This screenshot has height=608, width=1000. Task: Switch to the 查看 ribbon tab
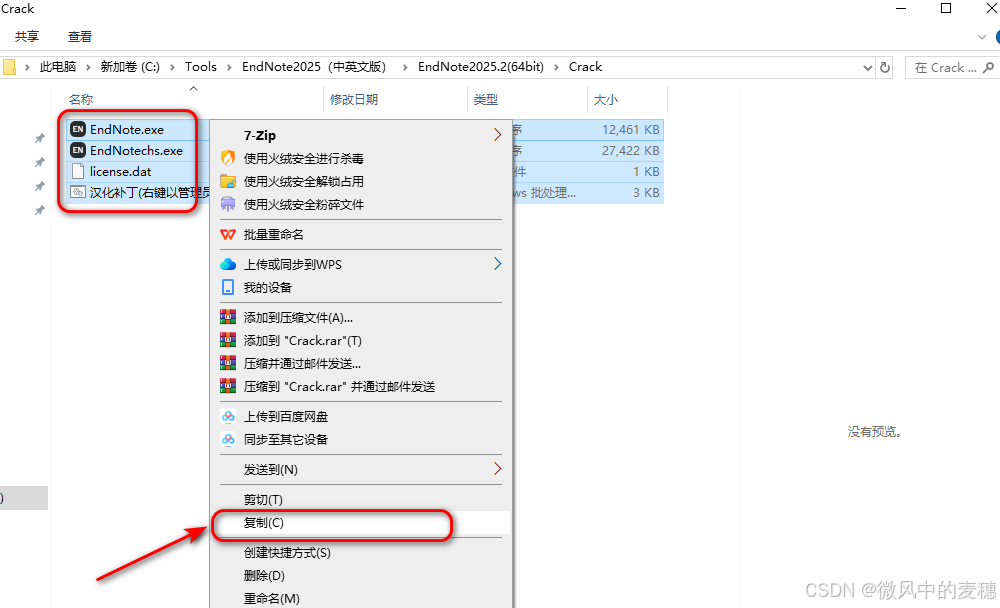(x=79, y=36)
